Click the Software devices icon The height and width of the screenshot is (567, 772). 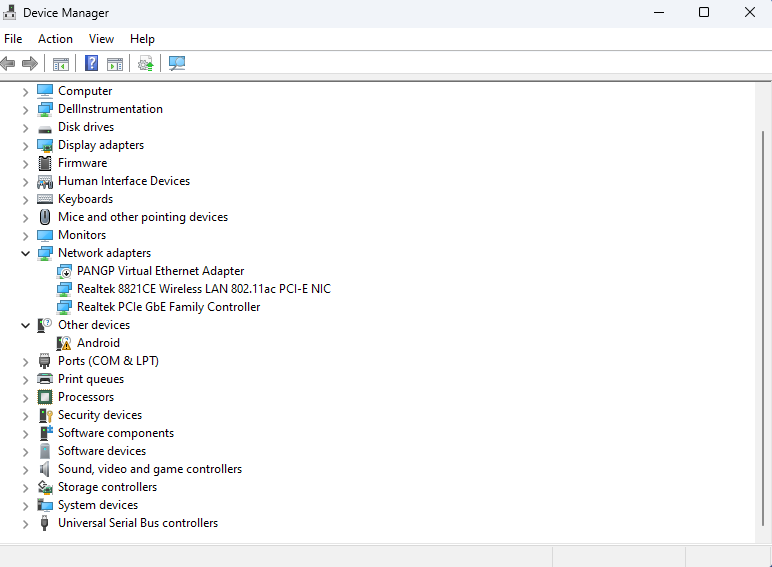pyautogui.click(x=45, y=451)
